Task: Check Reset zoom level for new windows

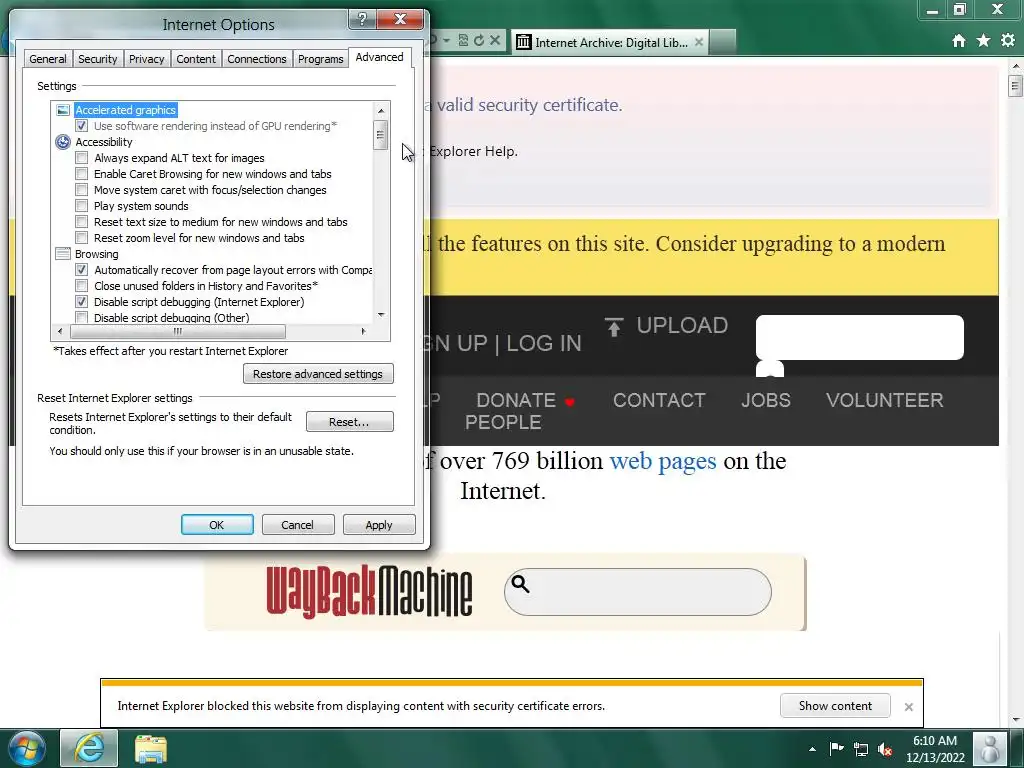Action: [82, 238]
